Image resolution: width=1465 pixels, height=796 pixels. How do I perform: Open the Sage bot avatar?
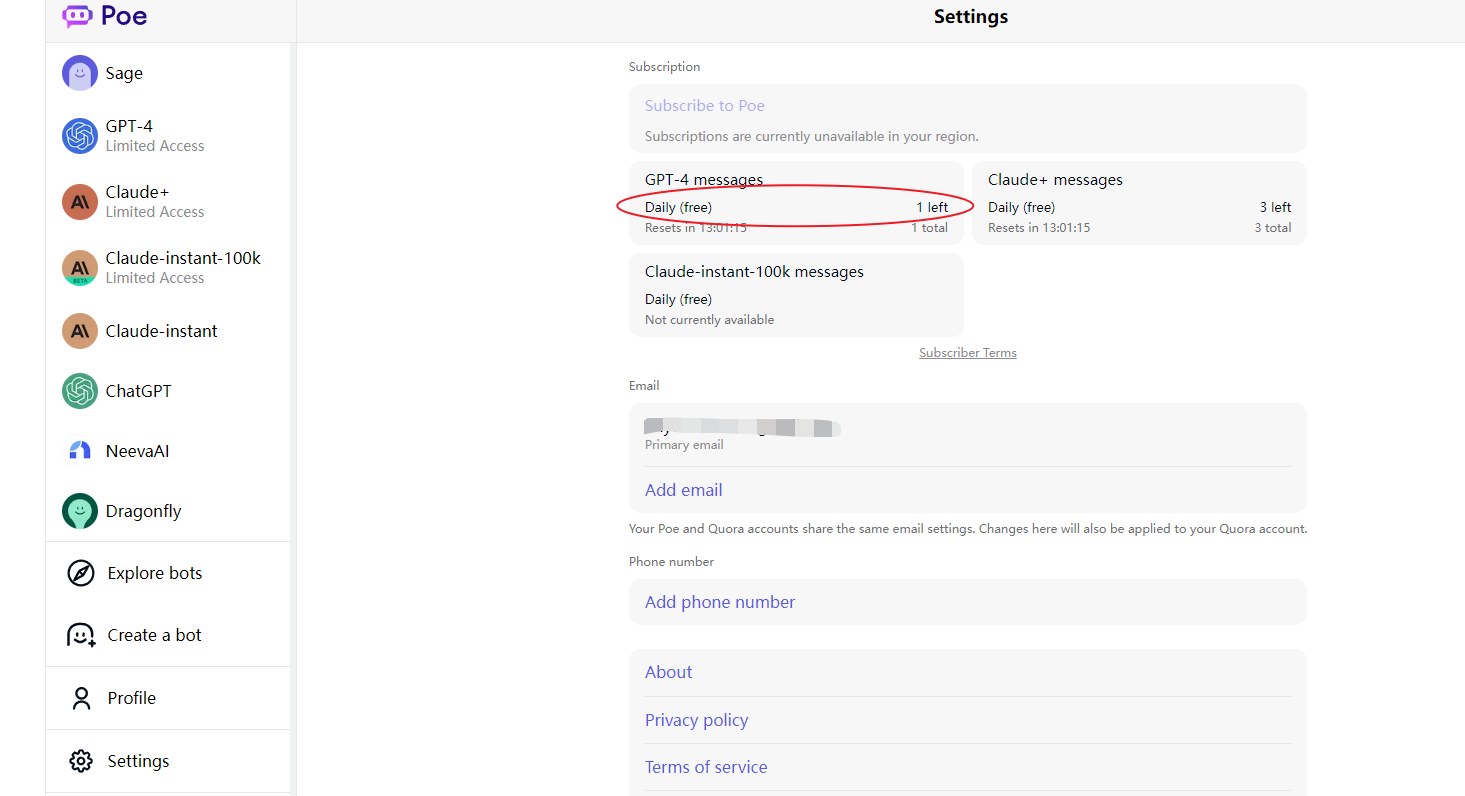(x=80, y=73)
